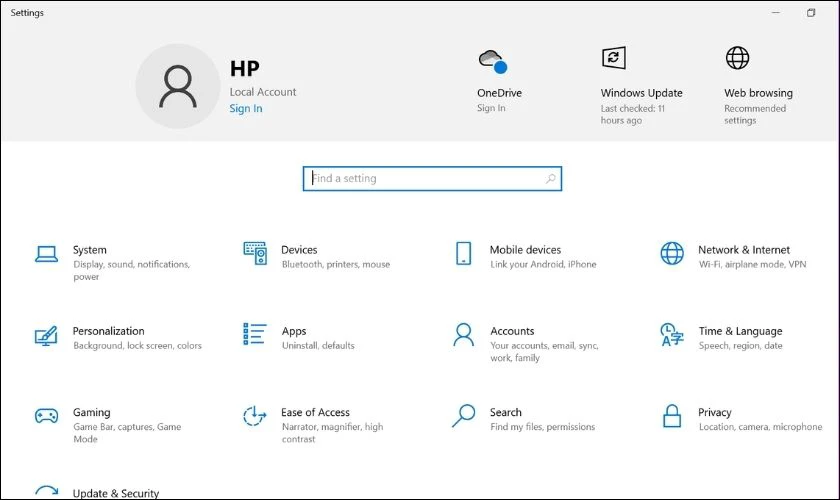840x500 pixels.
Task: Open the Windows Update title link
Action: (642, 93)
